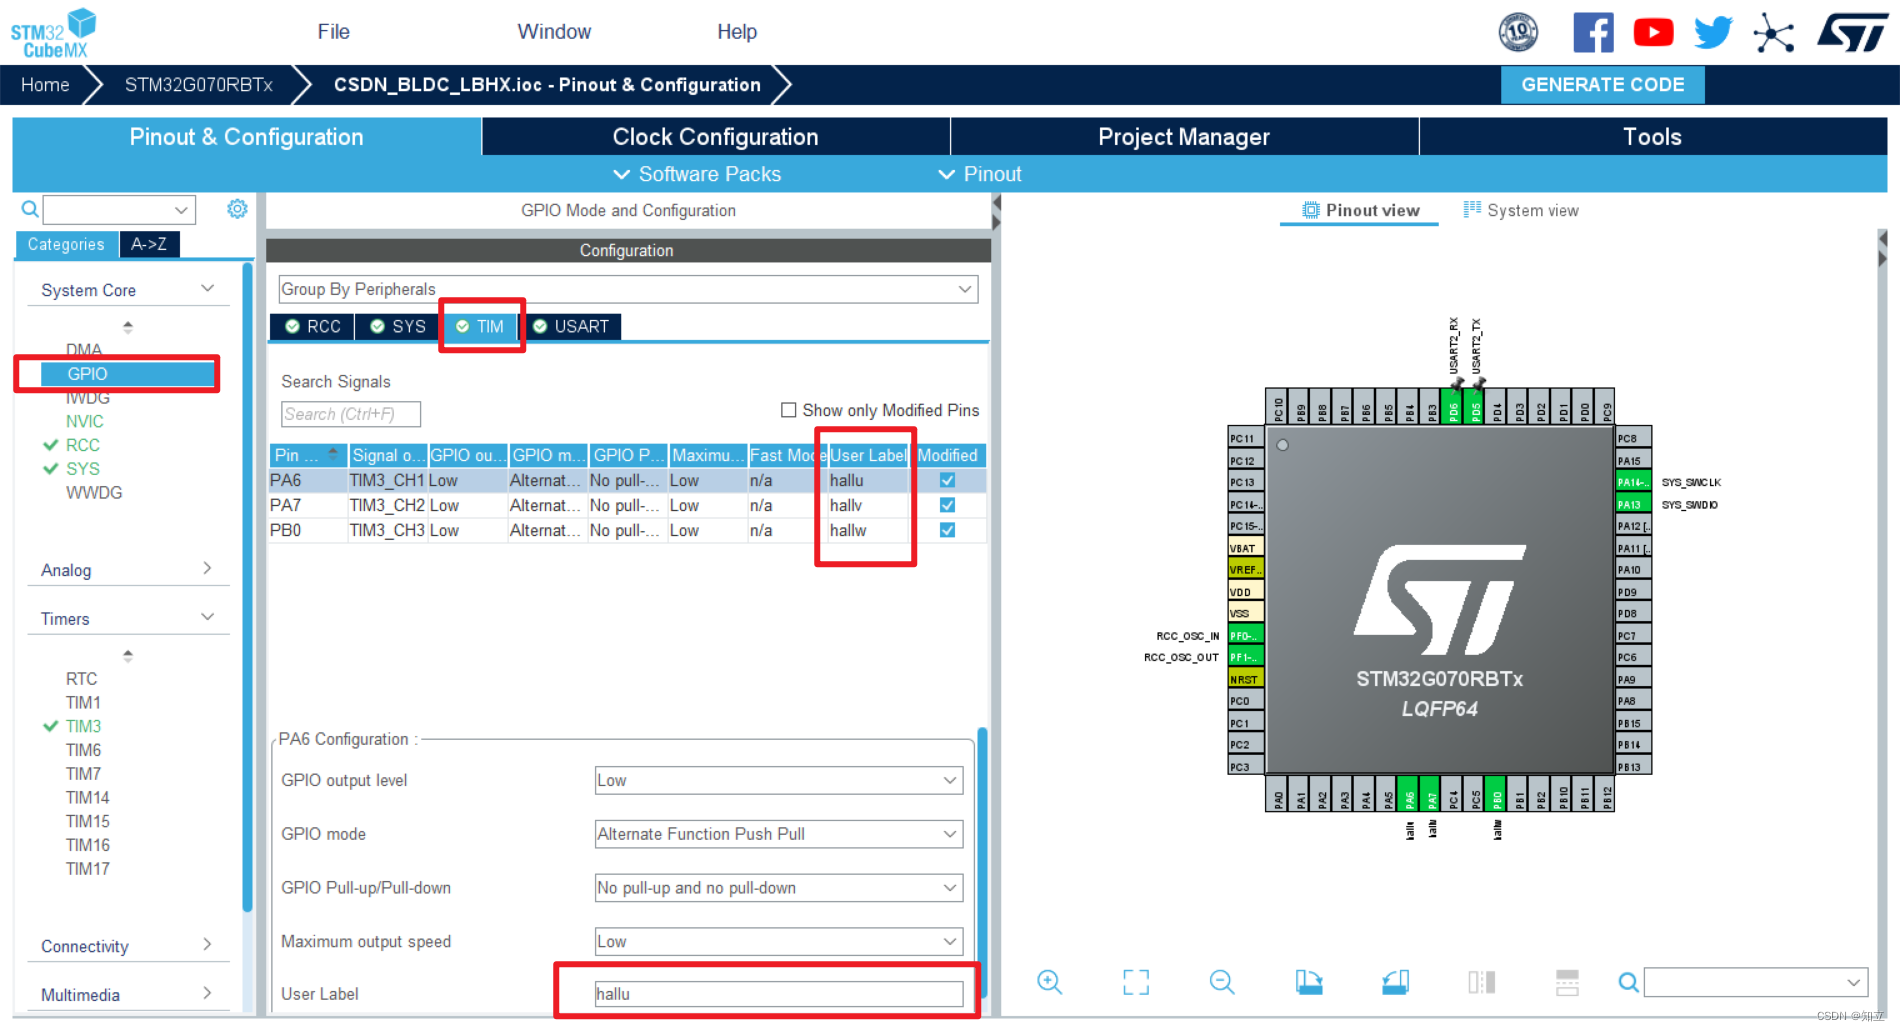
Task: Click the ST community network icon
Action: (1774, 32)
